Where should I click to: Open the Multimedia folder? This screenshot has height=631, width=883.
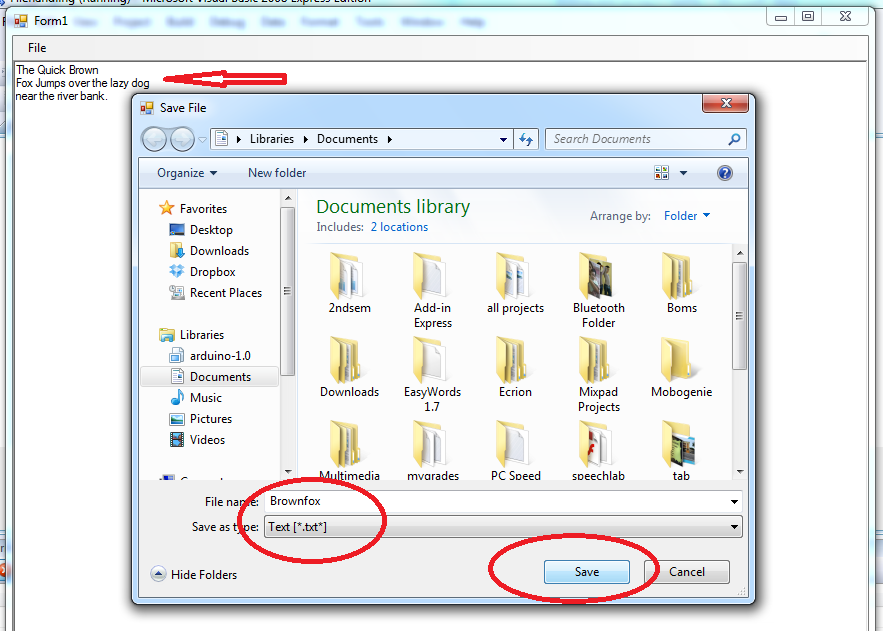click(349, 450)
